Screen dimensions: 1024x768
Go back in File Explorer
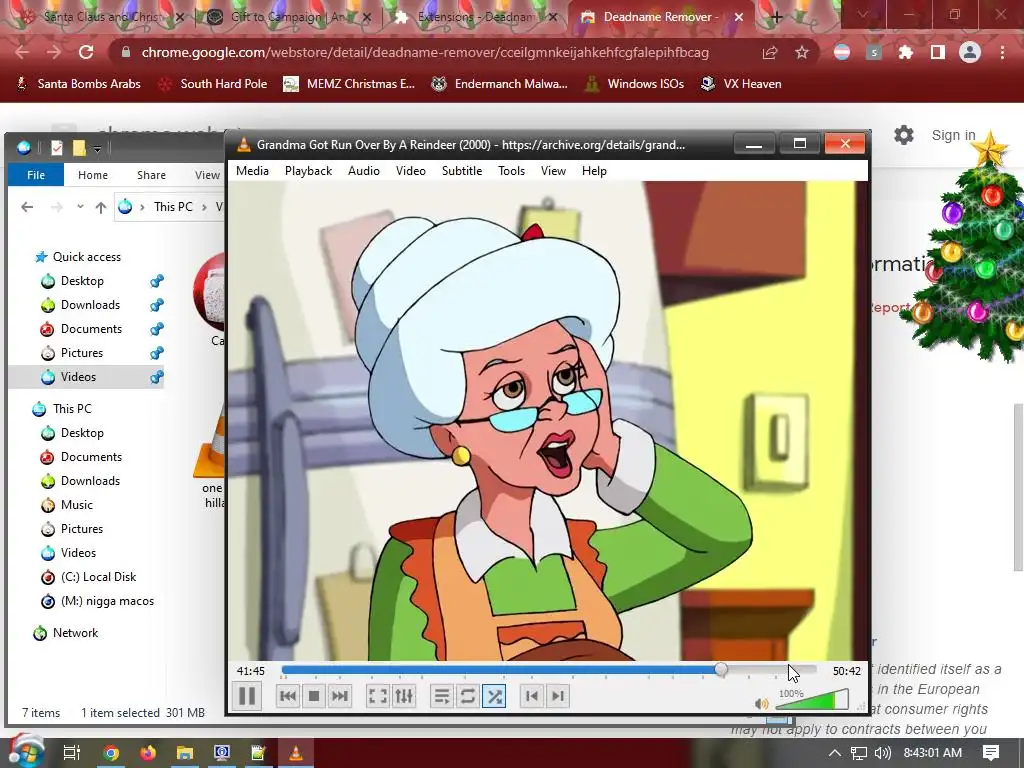click(x=27, y=207)
